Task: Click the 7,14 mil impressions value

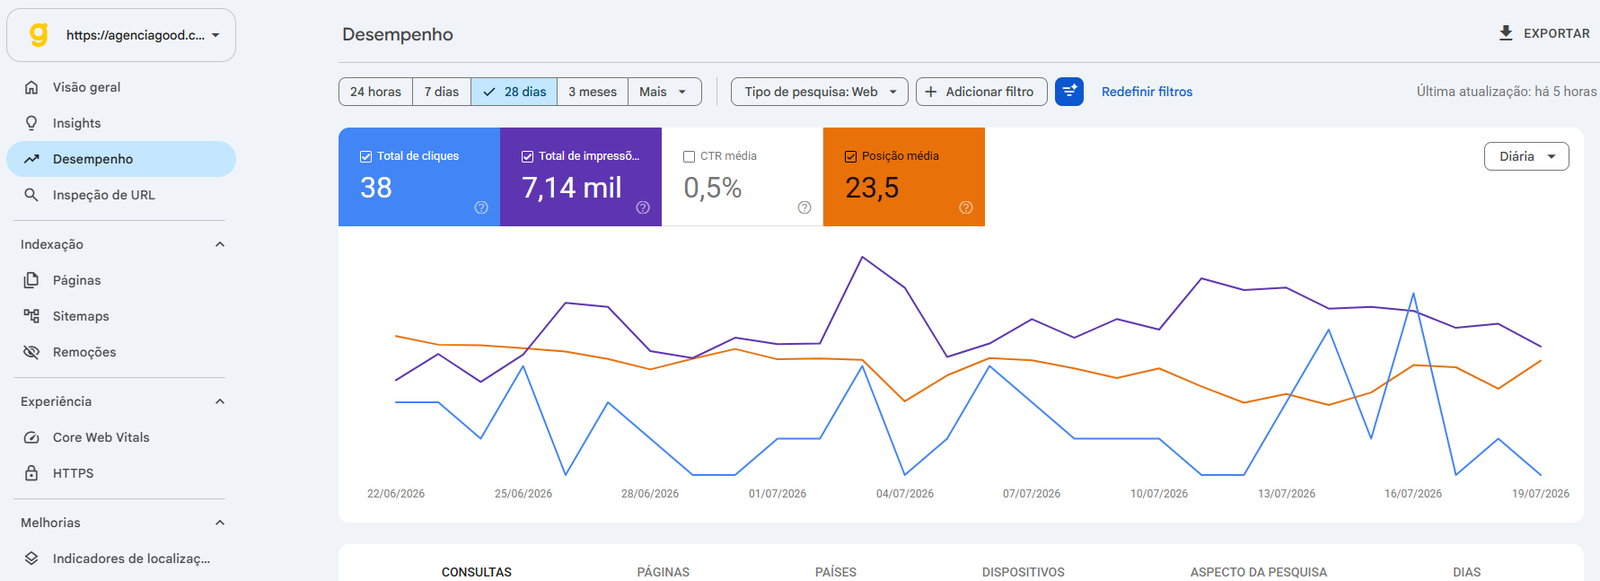Action: pyautogui.click(x=572, y=187)
